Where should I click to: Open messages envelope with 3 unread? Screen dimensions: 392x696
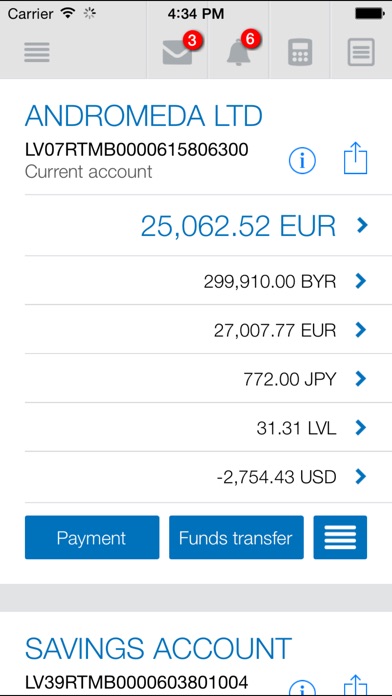[x=177, y=52]
